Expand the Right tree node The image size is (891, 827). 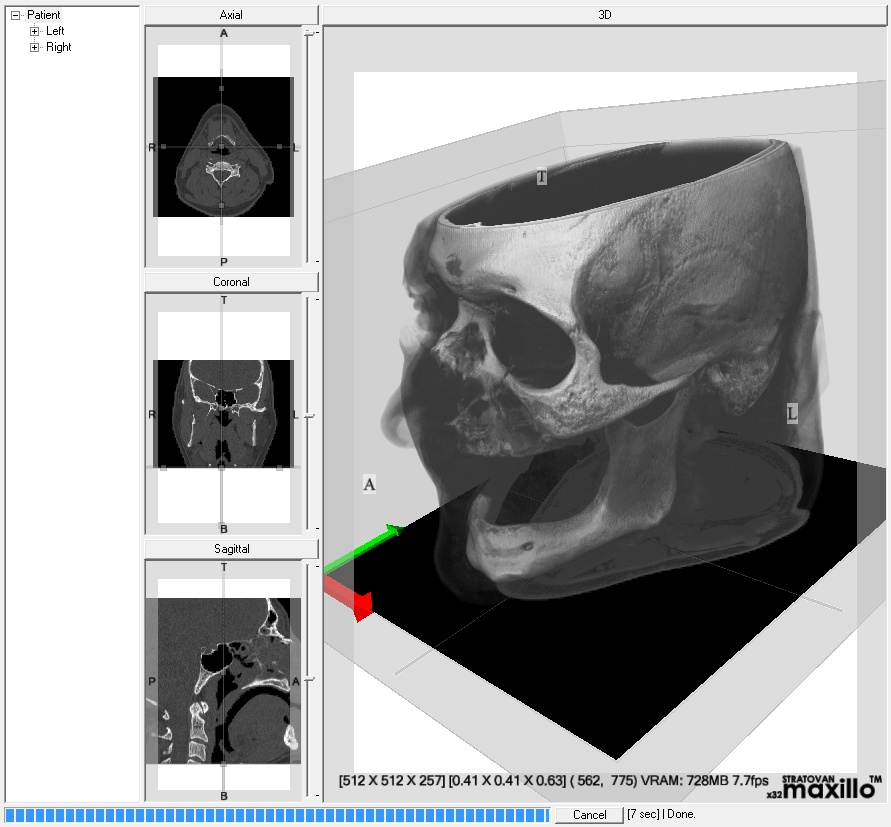tap(34, 47)
